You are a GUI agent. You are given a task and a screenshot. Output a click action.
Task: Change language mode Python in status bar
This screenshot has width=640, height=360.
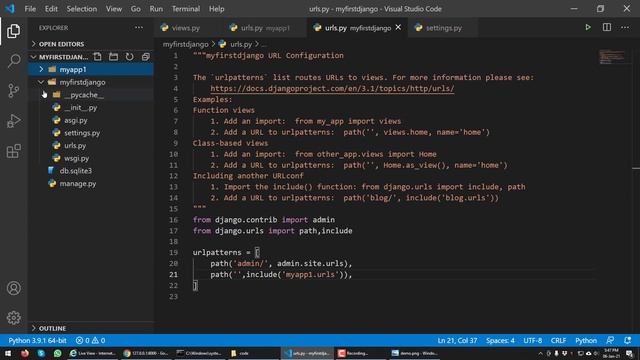pos(586,340)
